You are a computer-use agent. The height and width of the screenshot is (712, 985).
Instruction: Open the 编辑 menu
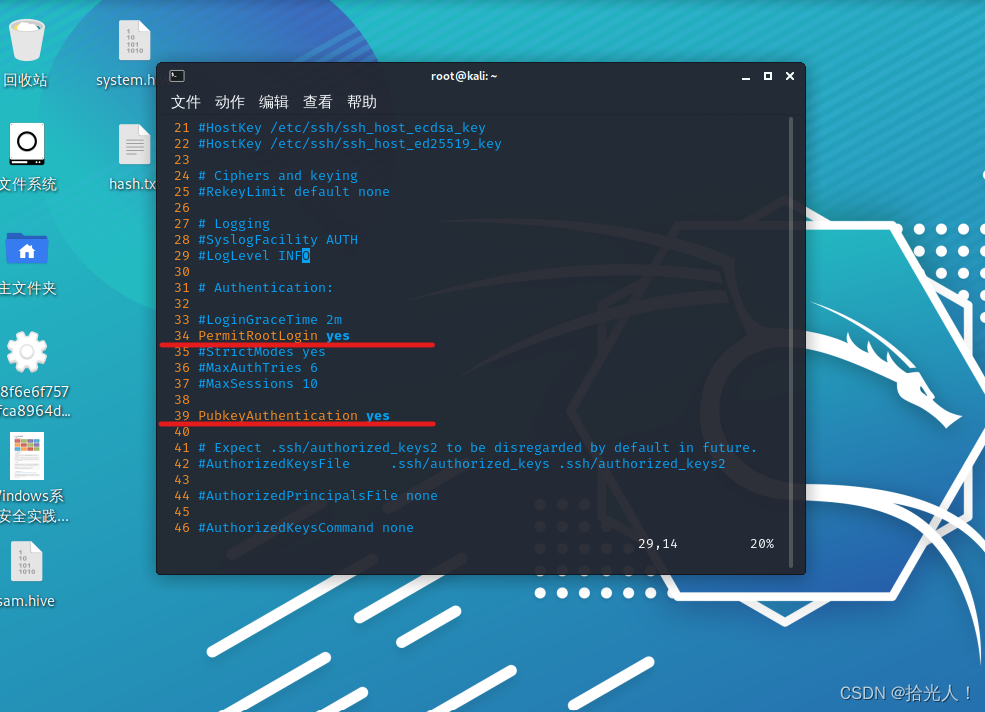(x=273, y=102)
